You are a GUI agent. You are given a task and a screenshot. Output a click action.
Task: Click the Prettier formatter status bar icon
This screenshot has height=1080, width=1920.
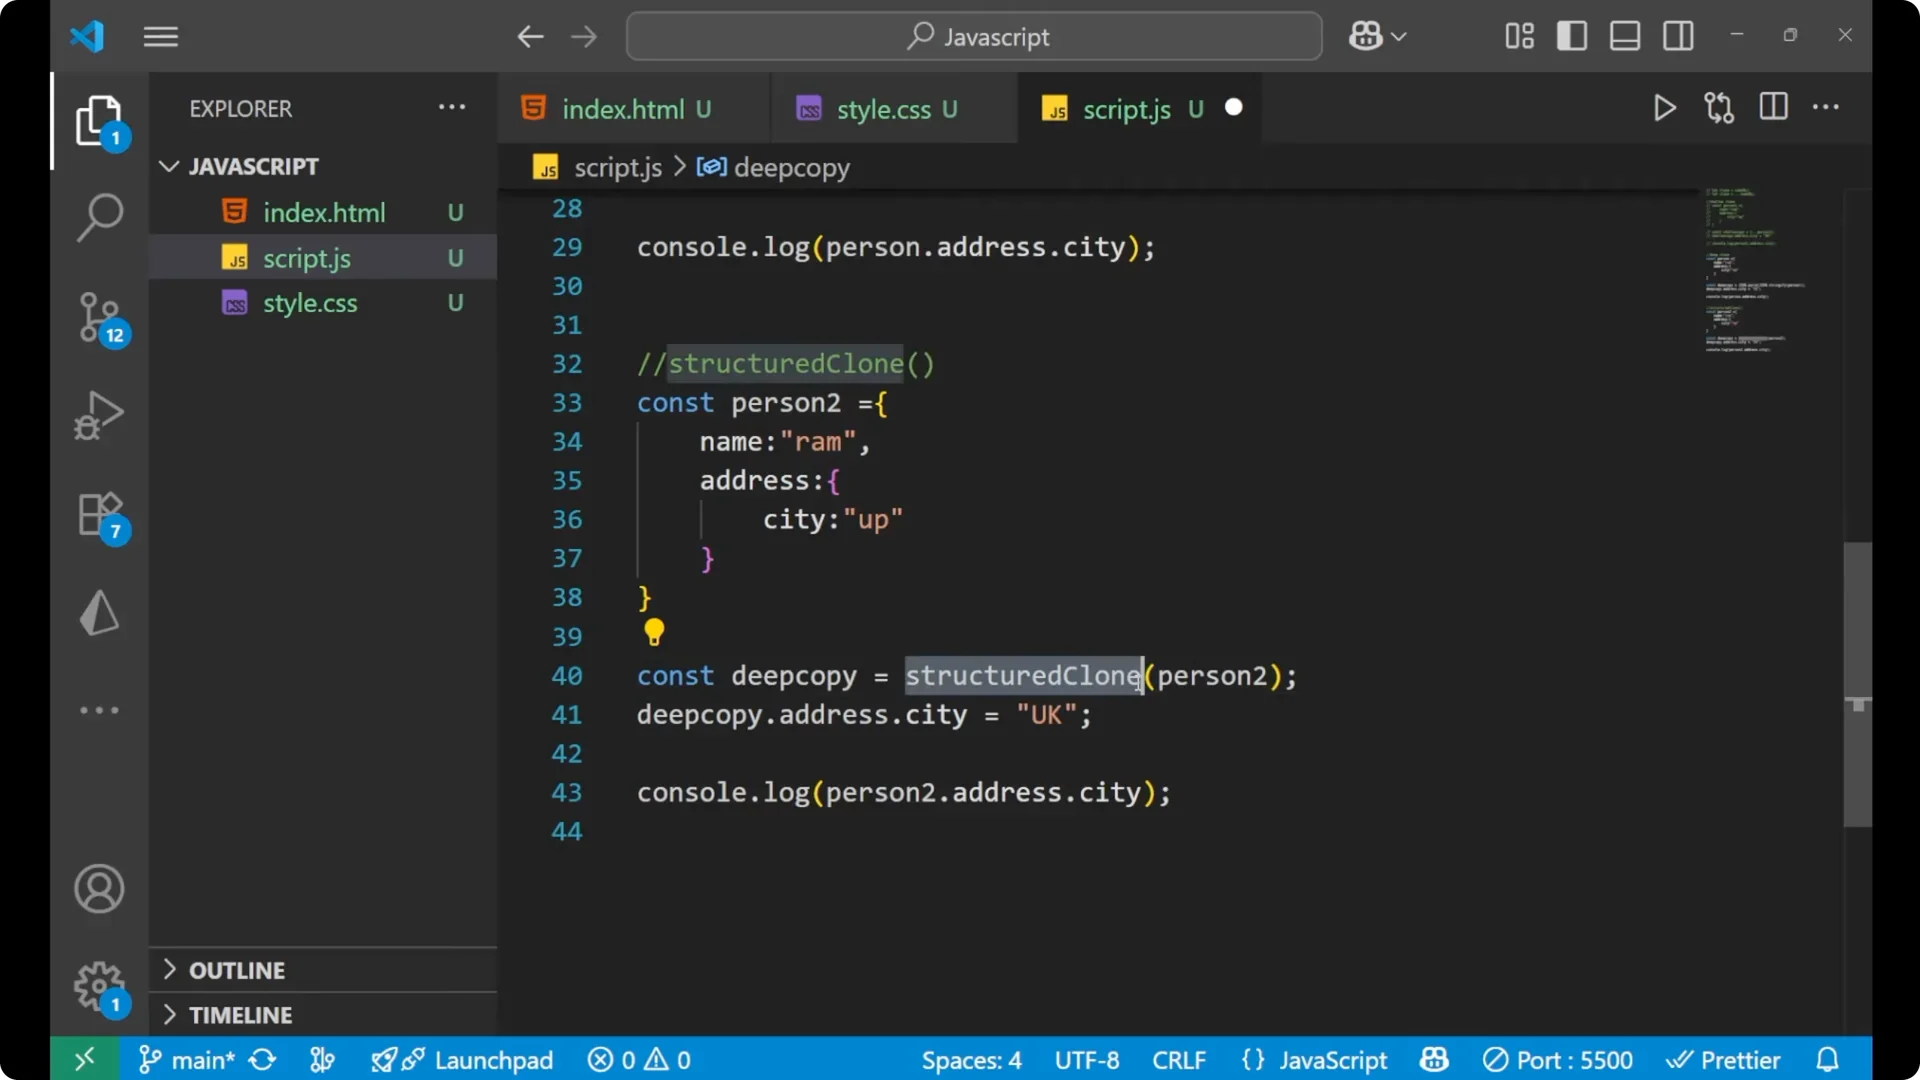click(1724, 1059)
